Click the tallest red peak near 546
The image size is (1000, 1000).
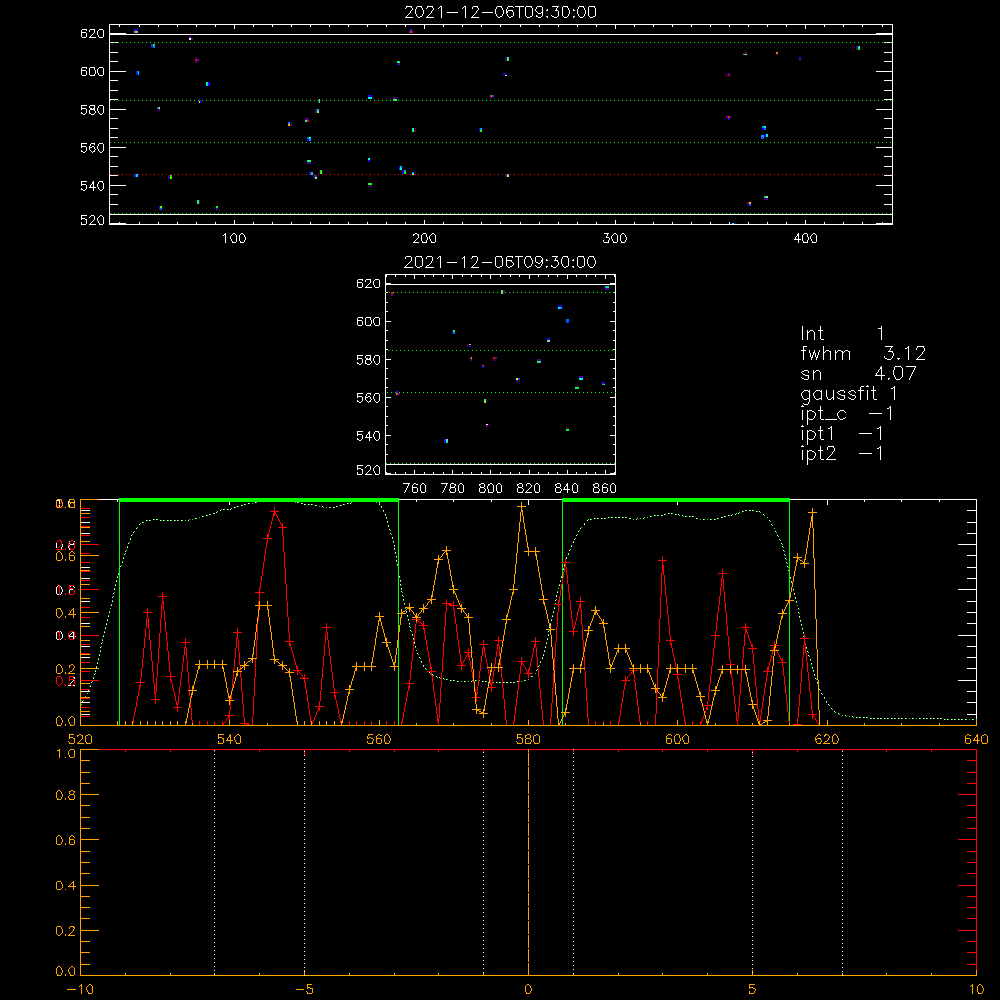tap(274, 511)
